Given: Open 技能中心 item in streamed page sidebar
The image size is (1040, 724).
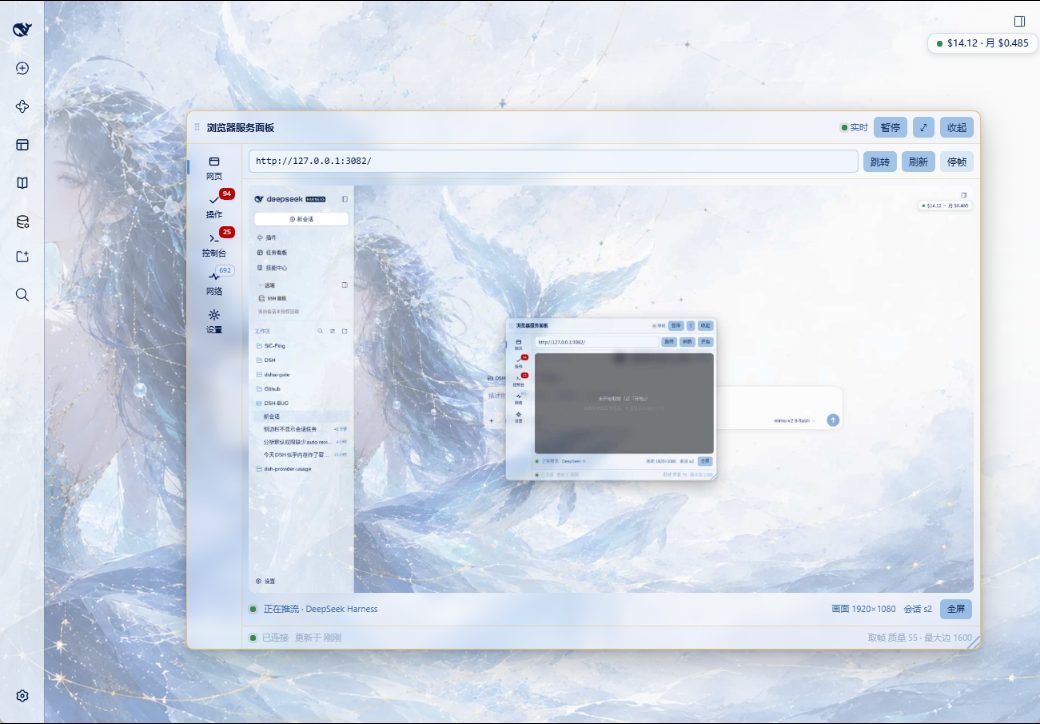Looking at the screenshot, I should click(x=272, y=268).
